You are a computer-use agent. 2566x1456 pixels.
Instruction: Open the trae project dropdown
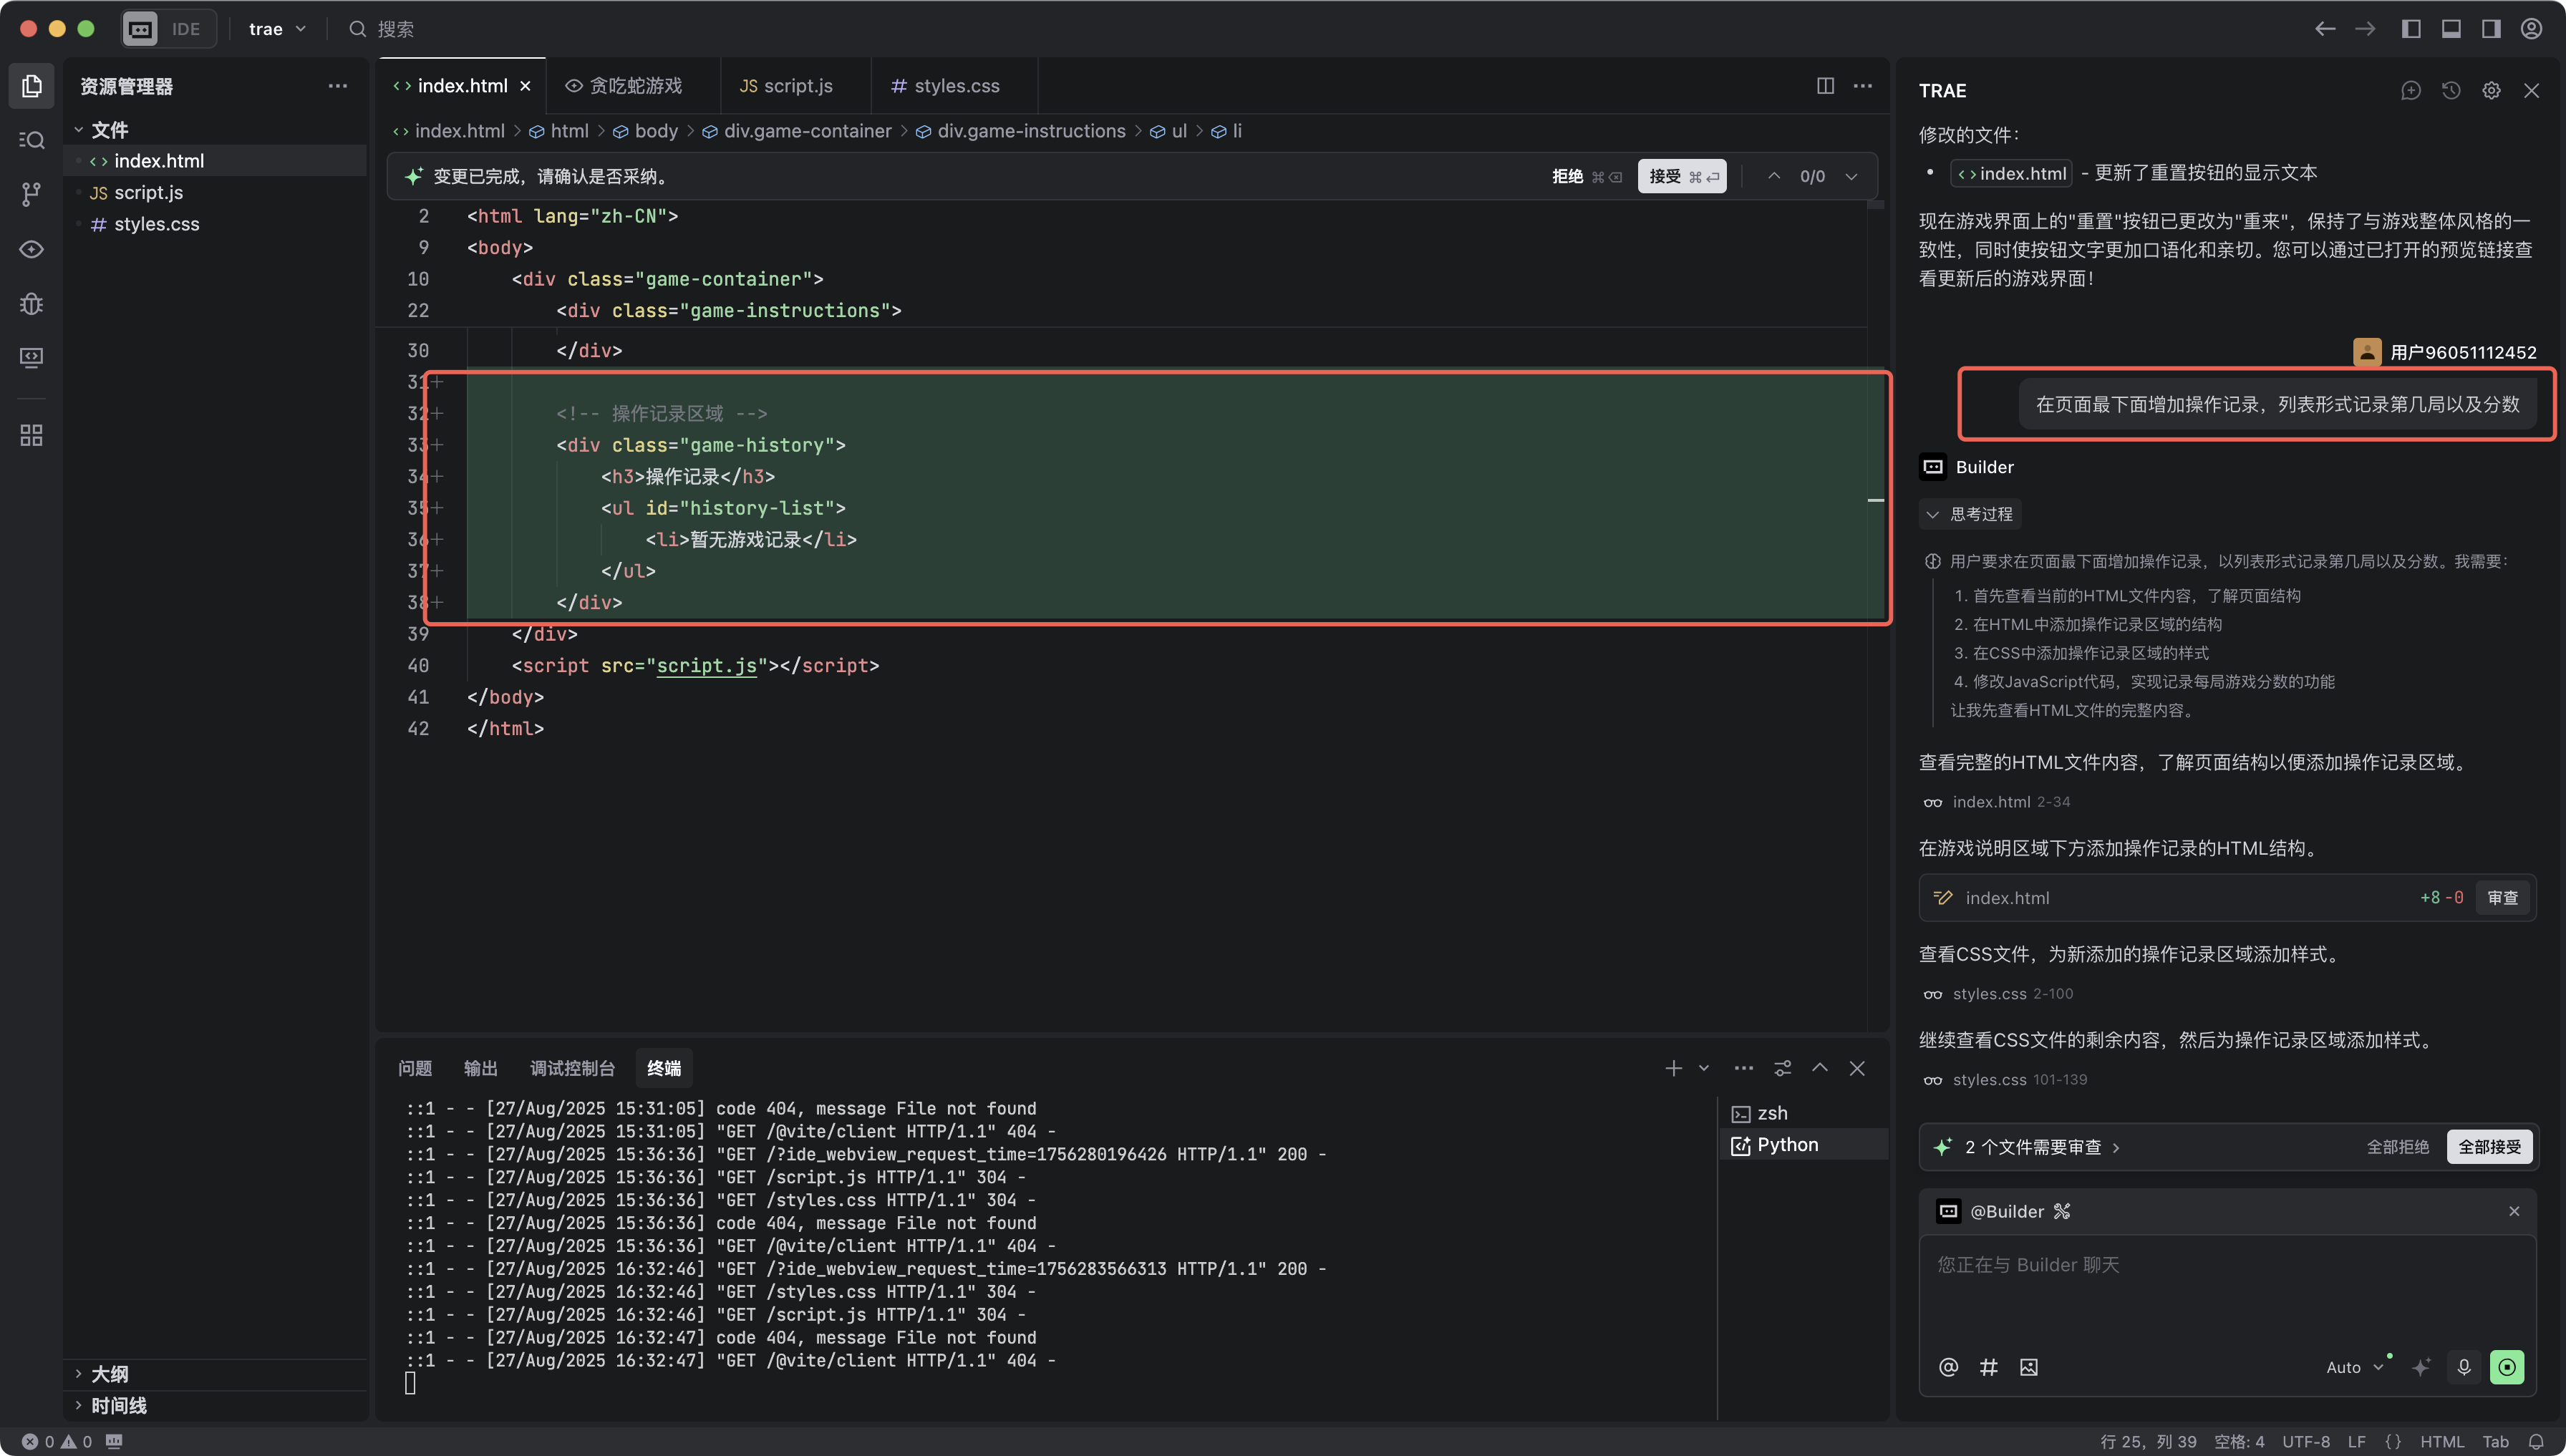(x=277, y=29)
